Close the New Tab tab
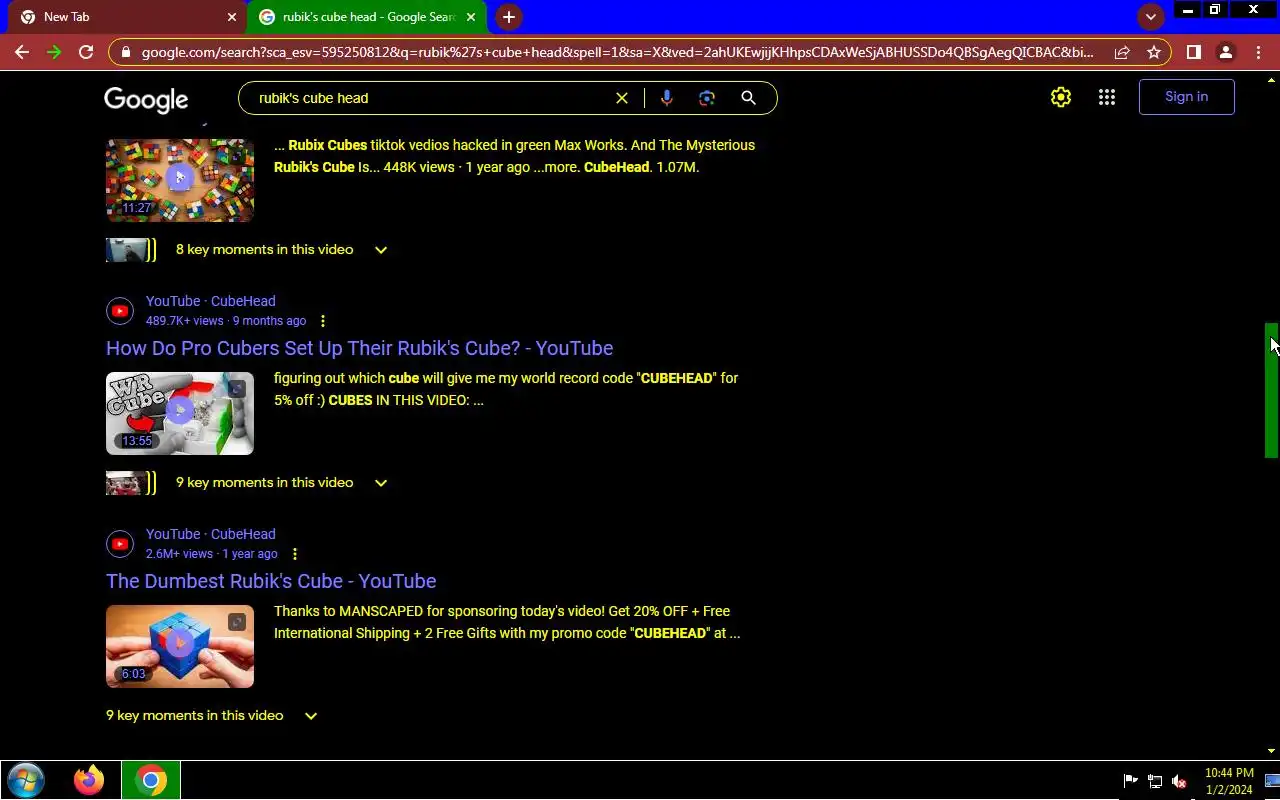 point(232,17)
